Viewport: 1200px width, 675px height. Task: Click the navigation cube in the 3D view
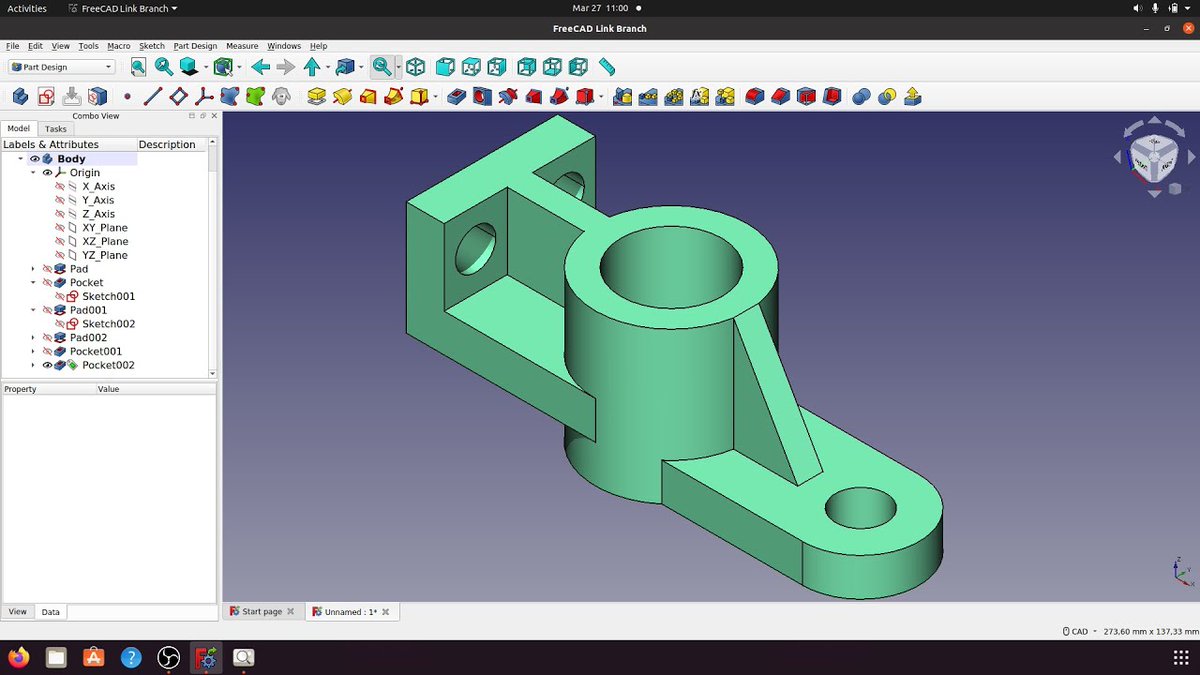1152,156
